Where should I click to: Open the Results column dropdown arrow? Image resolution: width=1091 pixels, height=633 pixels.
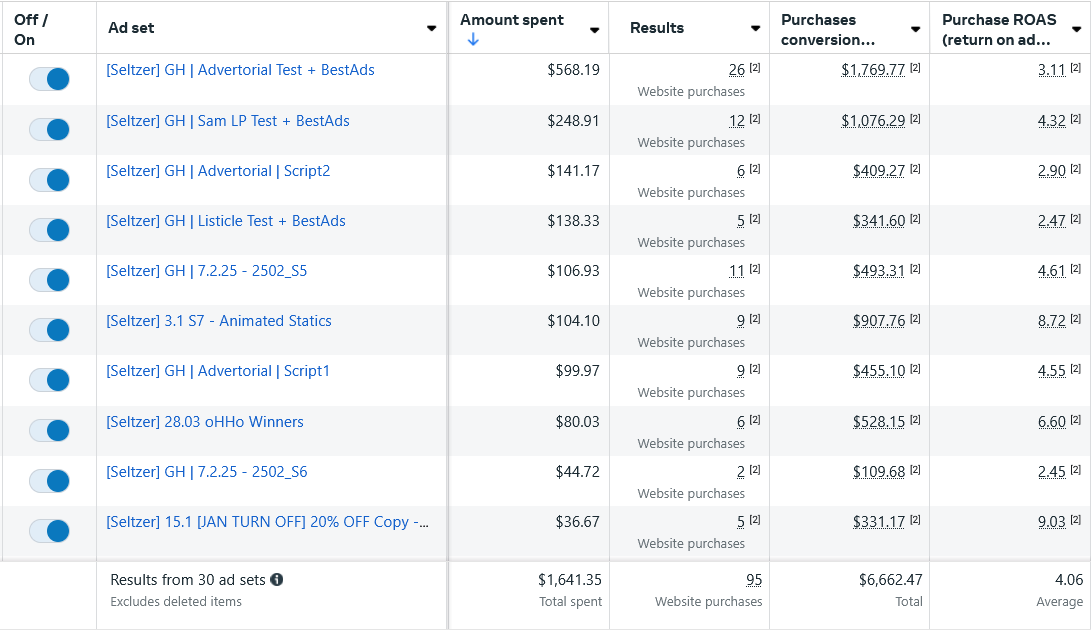755,29
